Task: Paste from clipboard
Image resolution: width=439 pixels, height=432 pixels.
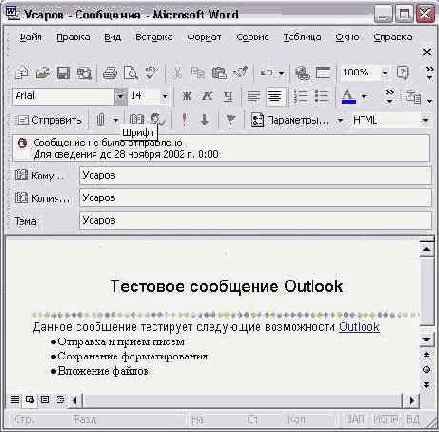Action: click(x=219, y=73)
